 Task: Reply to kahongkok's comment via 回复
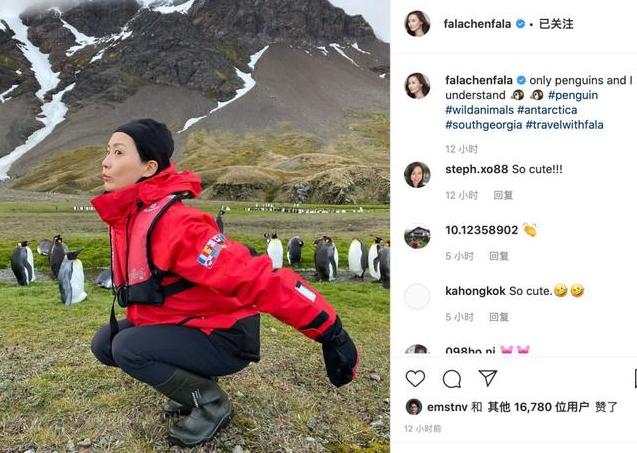[x=499, y=317]
